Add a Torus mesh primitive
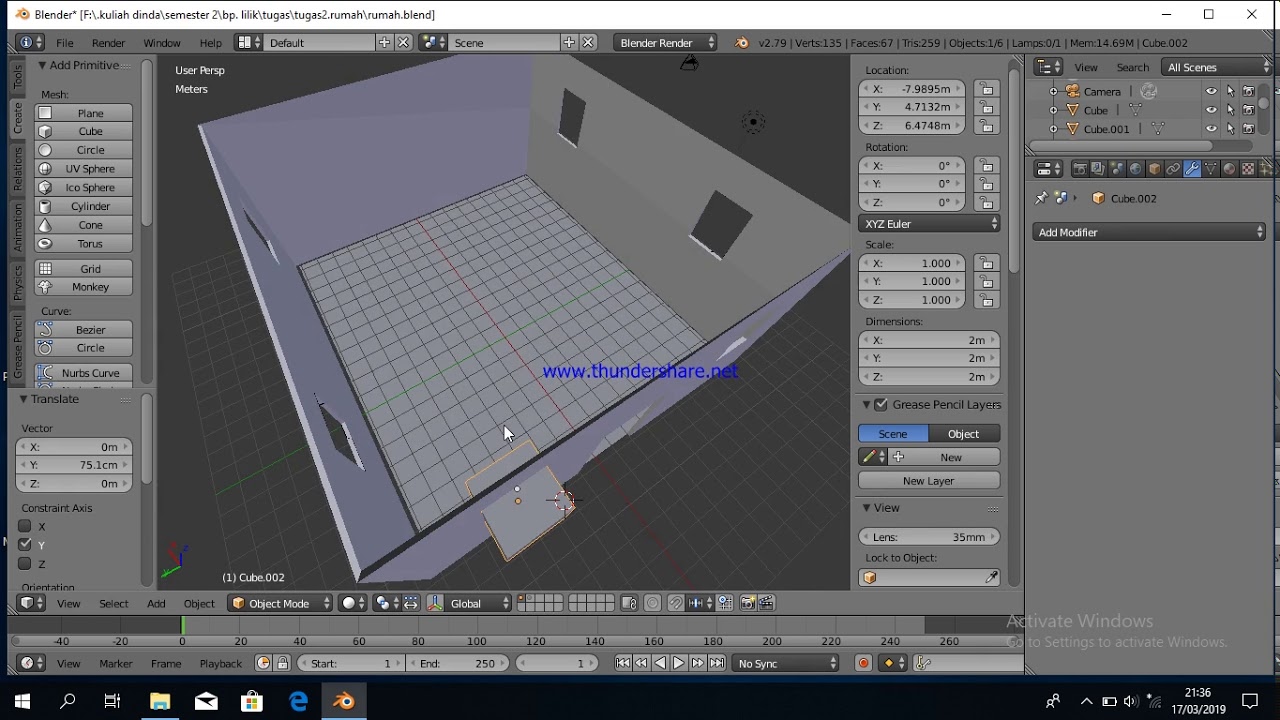The image size is (1280, 720). coord(84,244)
